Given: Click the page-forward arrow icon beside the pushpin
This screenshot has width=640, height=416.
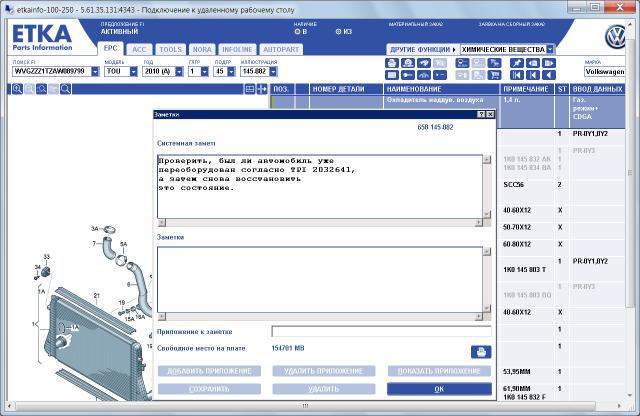Looking at the screenshot, I should pos(549,63).
